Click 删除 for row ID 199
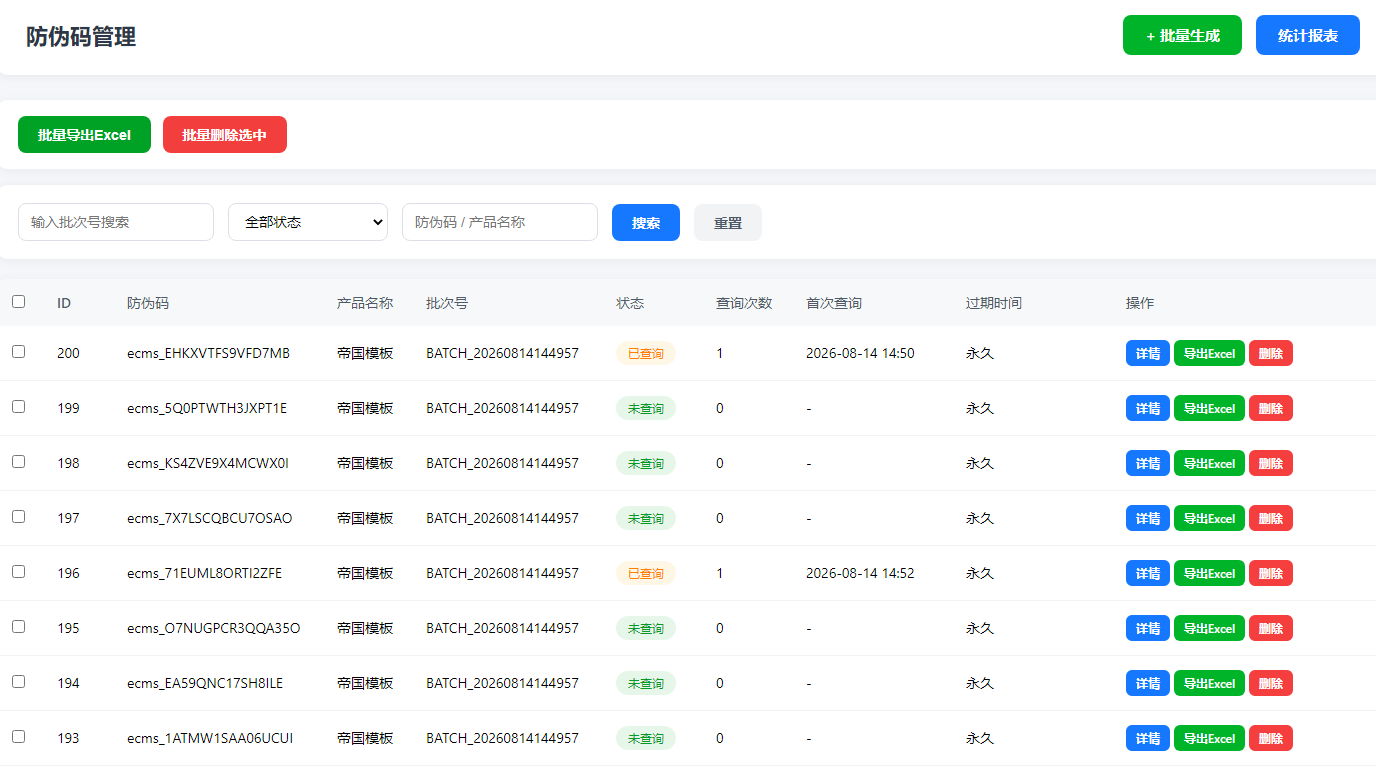The image size is (1376, 768). (1271, 408)
